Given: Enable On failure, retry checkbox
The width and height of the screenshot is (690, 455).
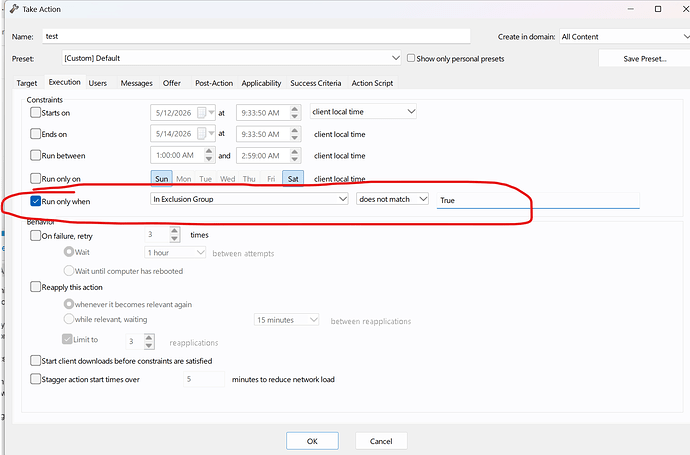Looking at the screenshot, I should 35,235.
